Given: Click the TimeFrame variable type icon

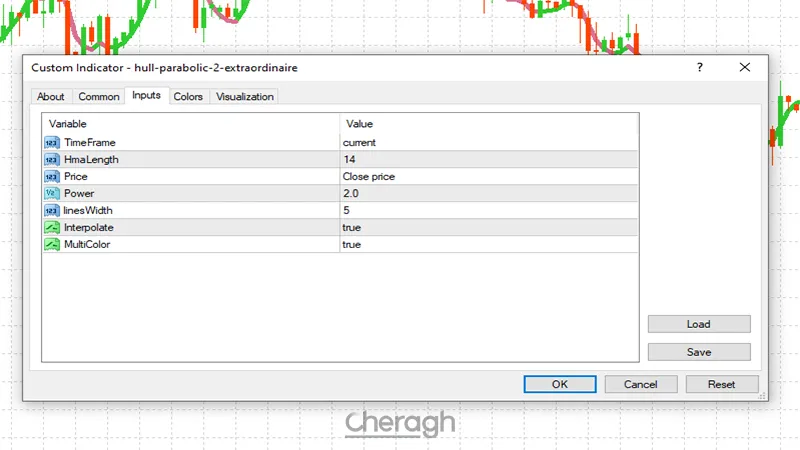Looking at the screenshot, I should tap(52, 143).
